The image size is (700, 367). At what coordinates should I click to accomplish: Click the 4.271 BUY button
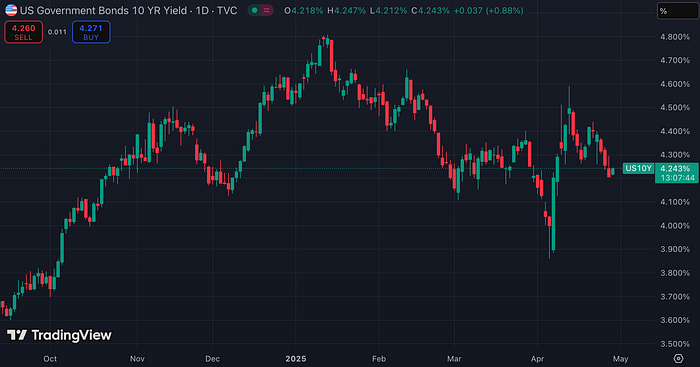(x=91, y=32)
